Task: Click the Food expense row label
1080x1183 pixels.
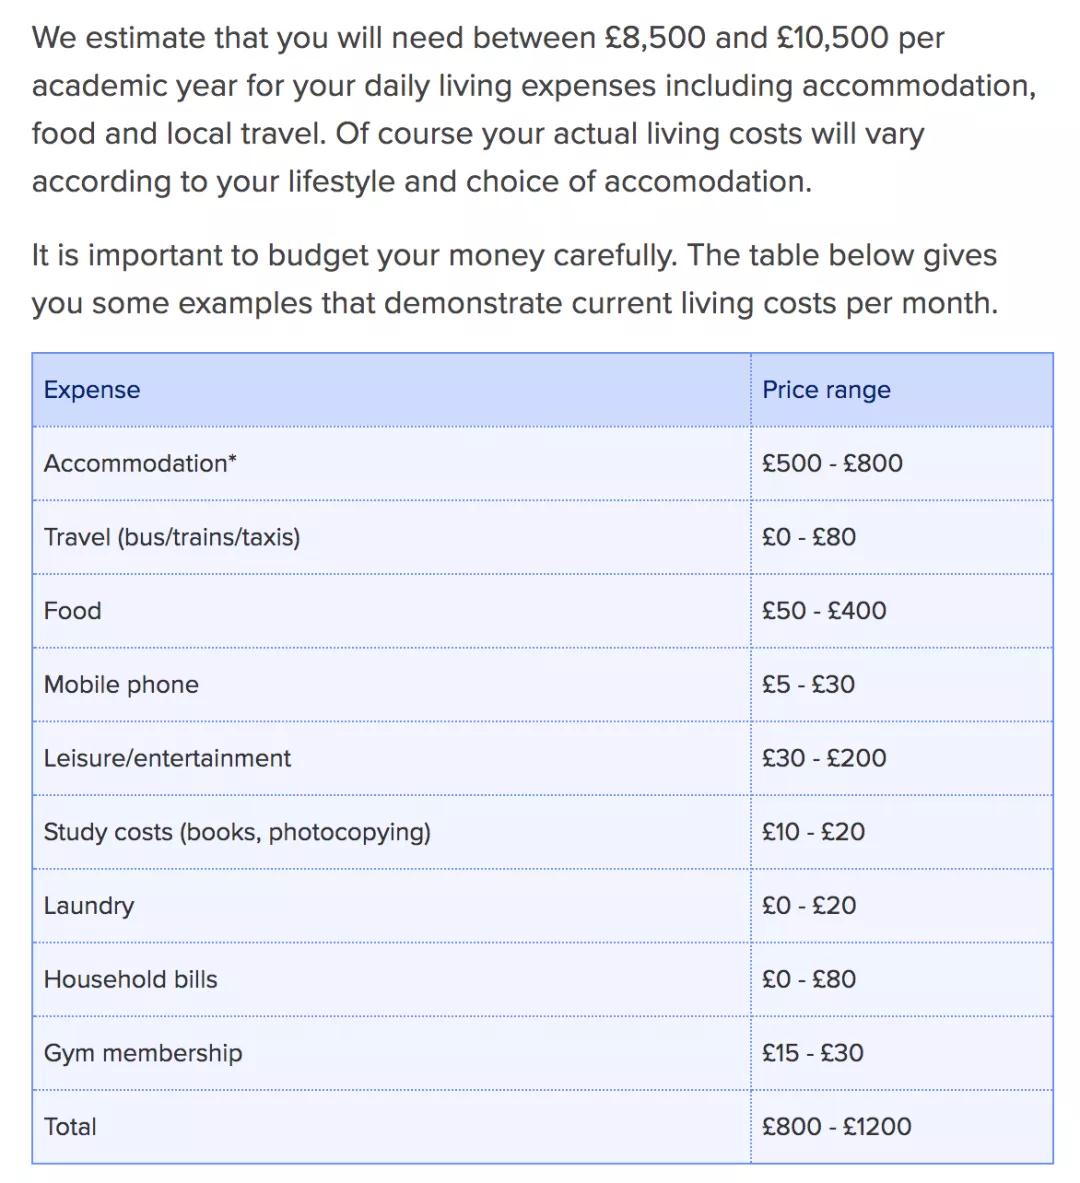Action: click(73, 611)
